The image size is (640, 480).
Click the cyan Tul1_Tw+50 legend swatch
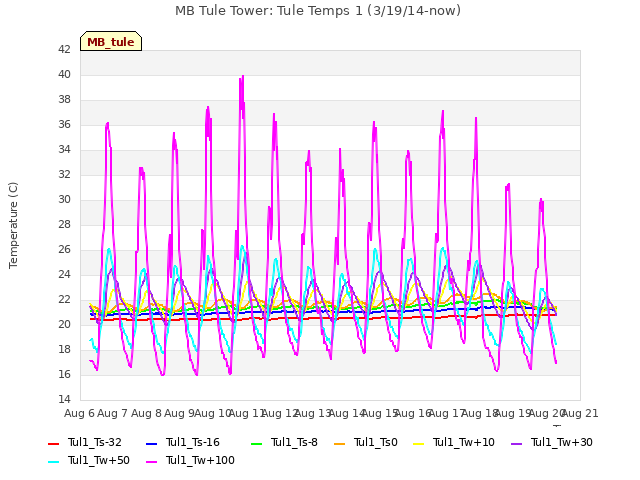click(53, 461)
